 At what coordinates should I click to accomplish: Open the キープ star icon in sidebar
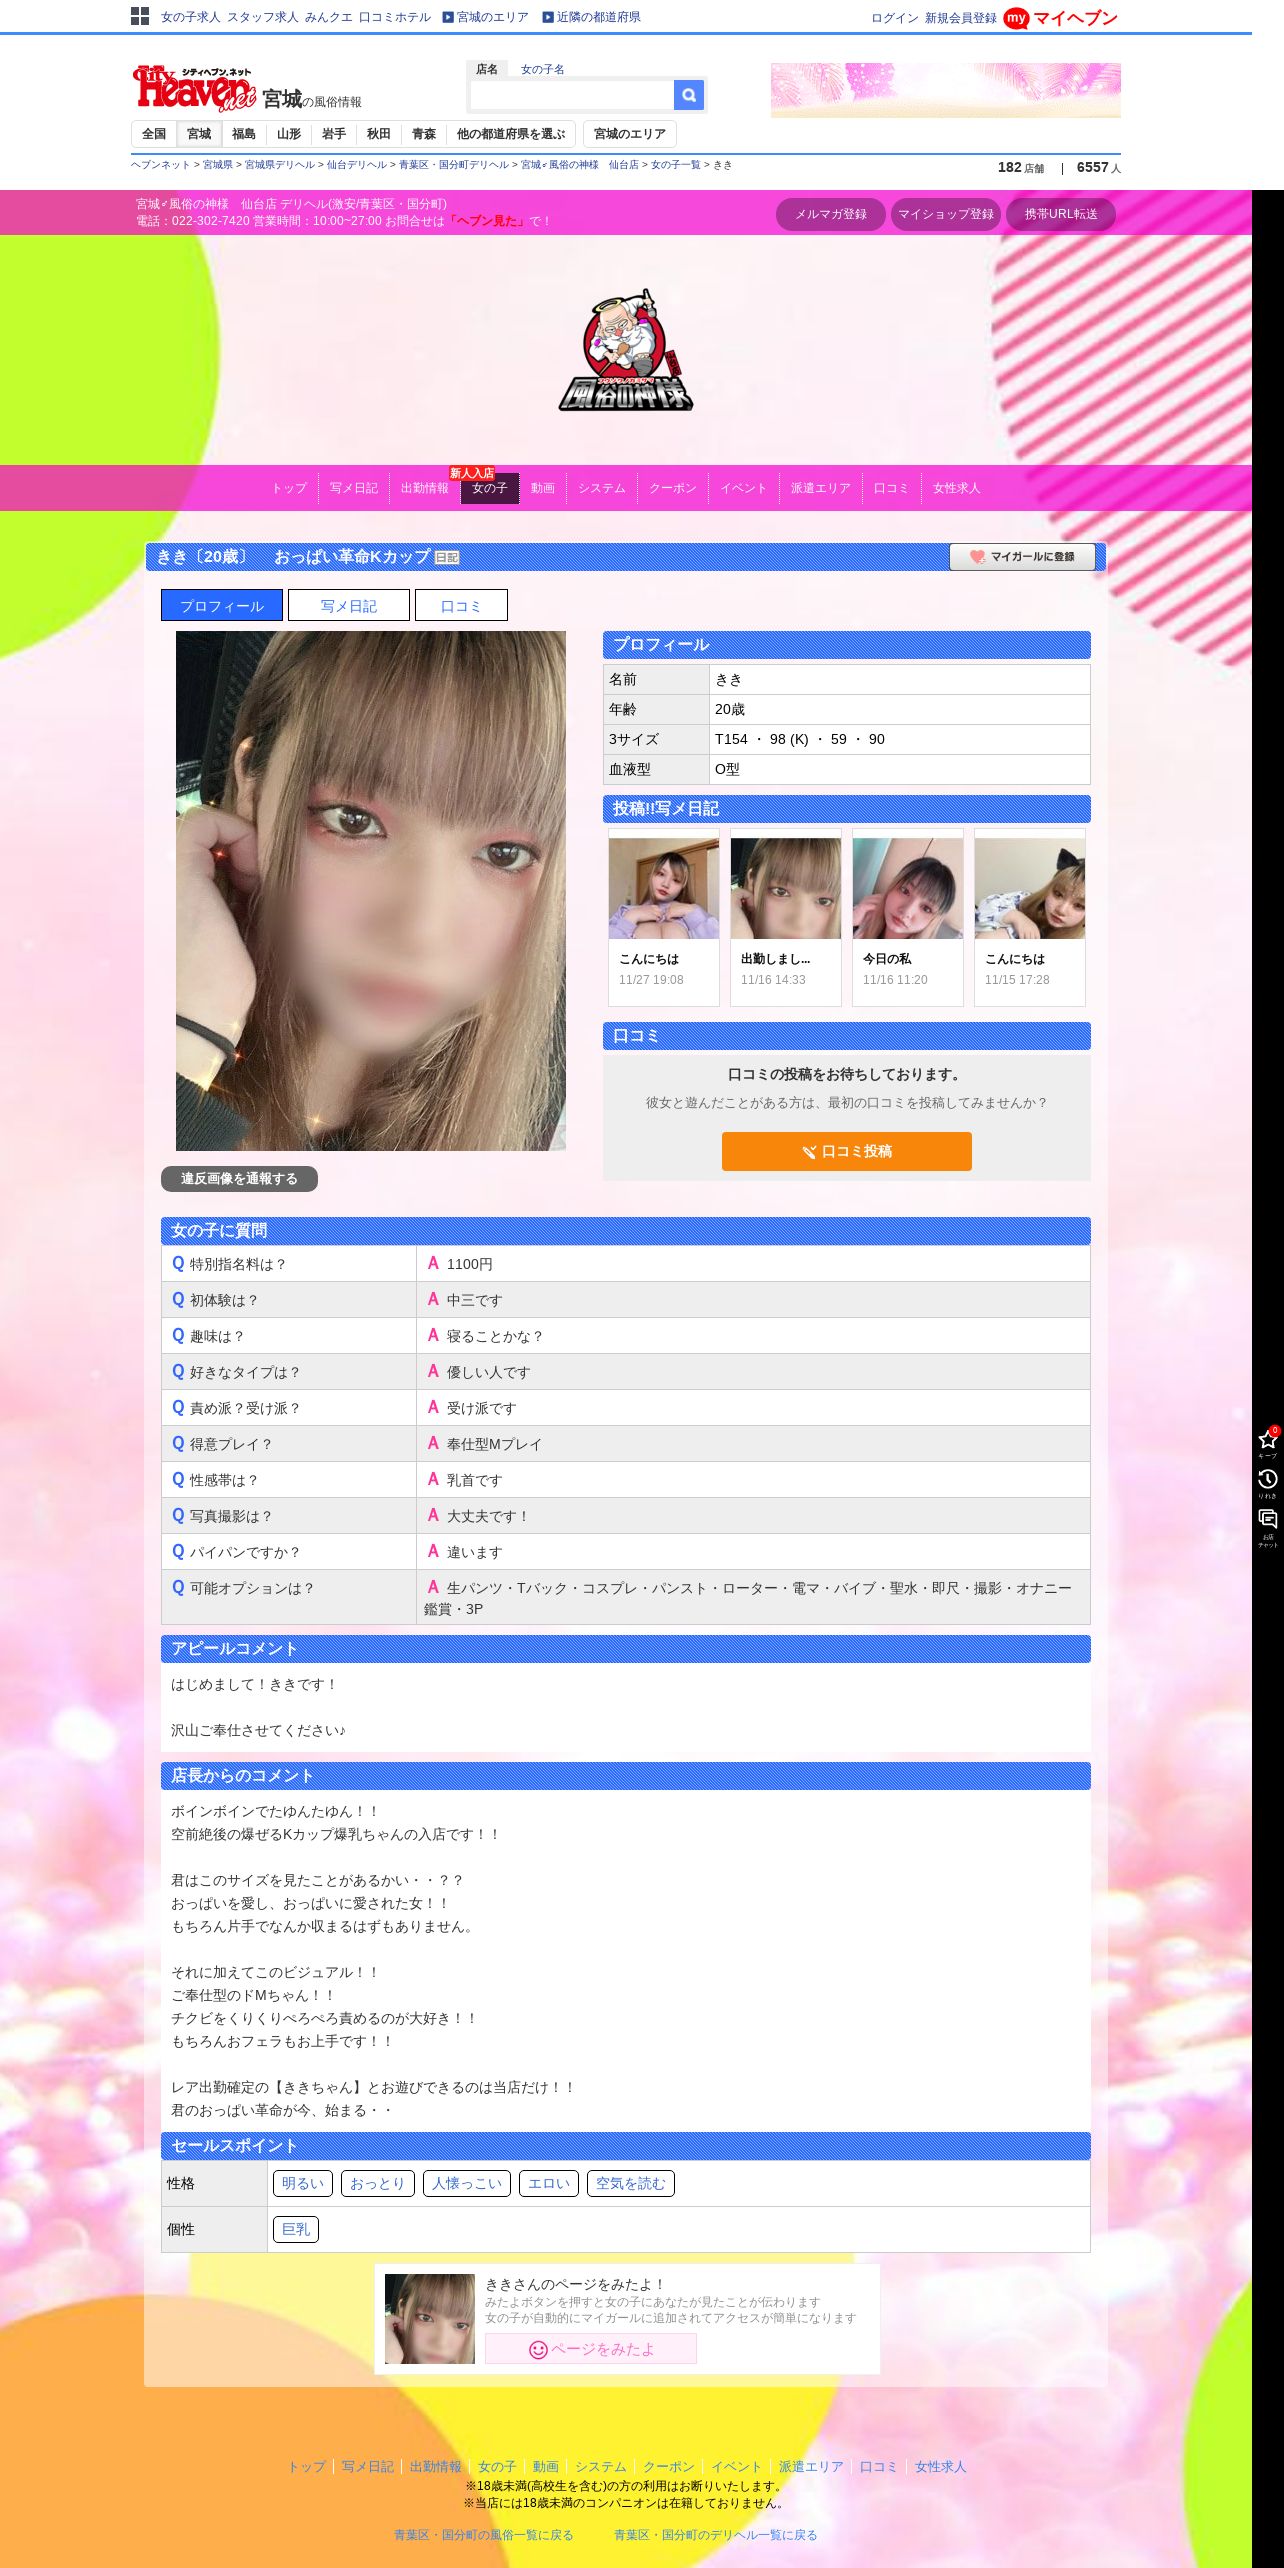coord(1268,1441)
